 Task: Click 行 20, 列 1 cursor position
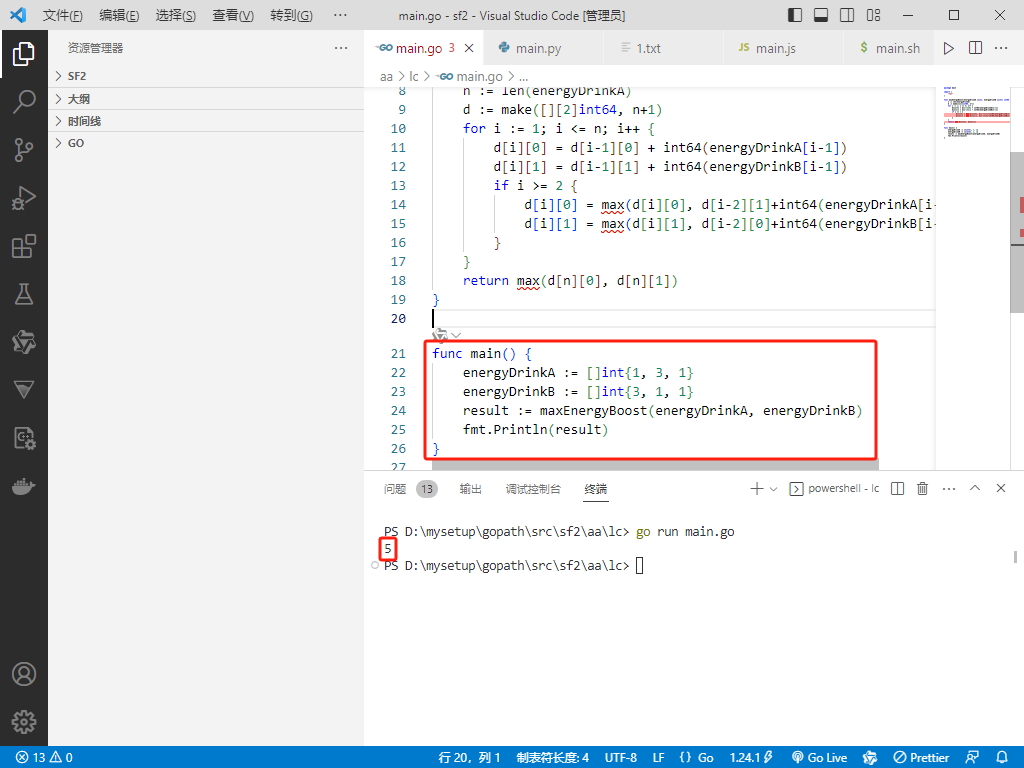[470, 758]
